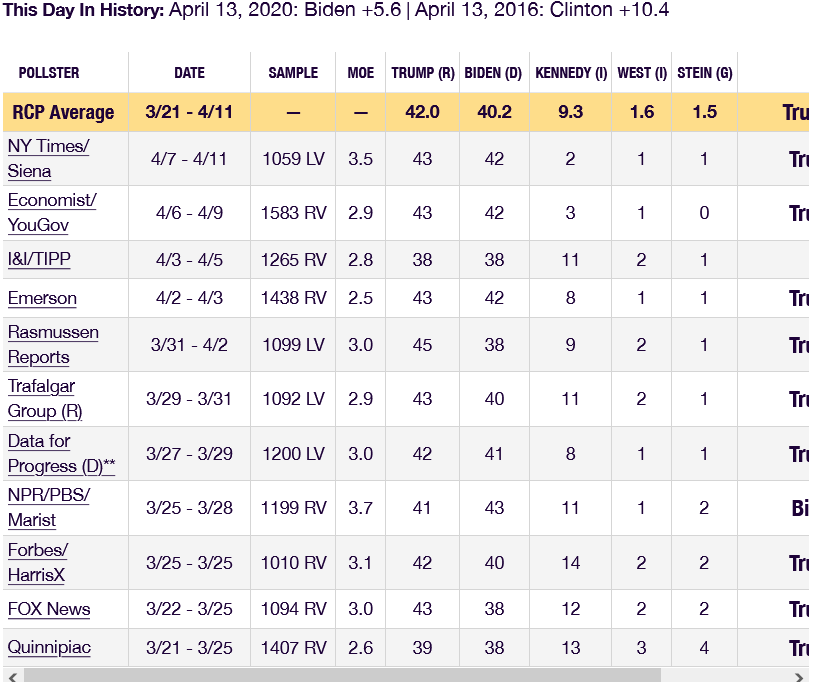Screen dimensions: 833x682
Task: Click Quinnipiac date 3/21 - 3/25
Action: click(189, 647)
